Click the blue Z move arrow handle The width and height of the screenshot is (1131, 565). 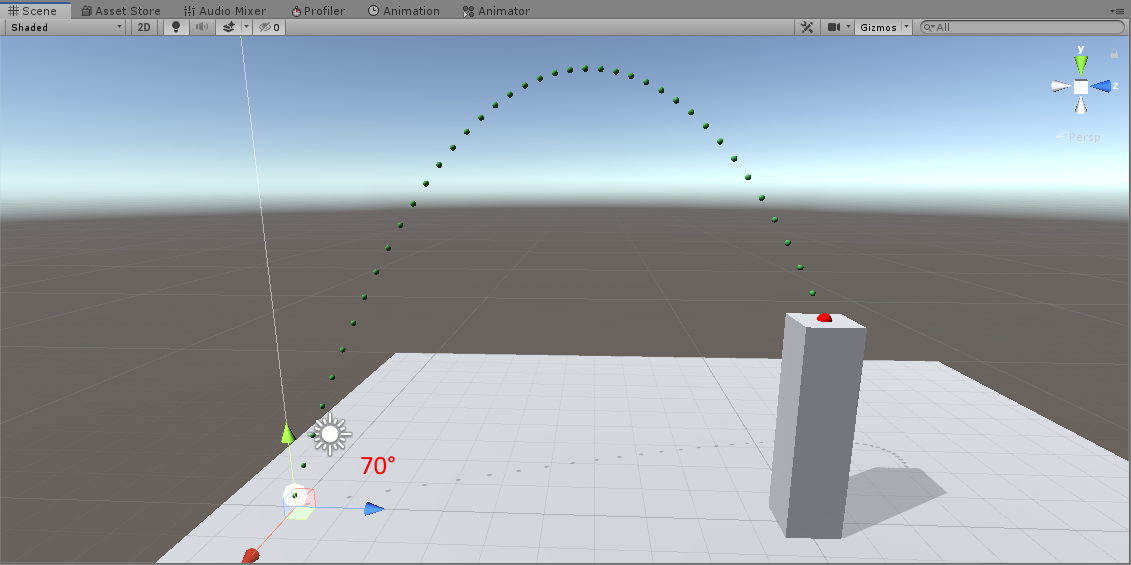click(374, 509)
